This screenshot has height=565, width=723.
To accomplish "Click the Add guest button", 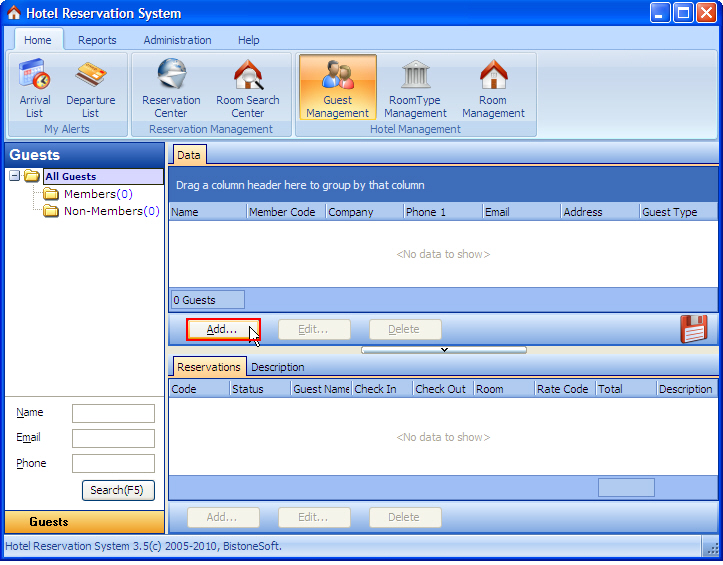I will coord(222,329).
